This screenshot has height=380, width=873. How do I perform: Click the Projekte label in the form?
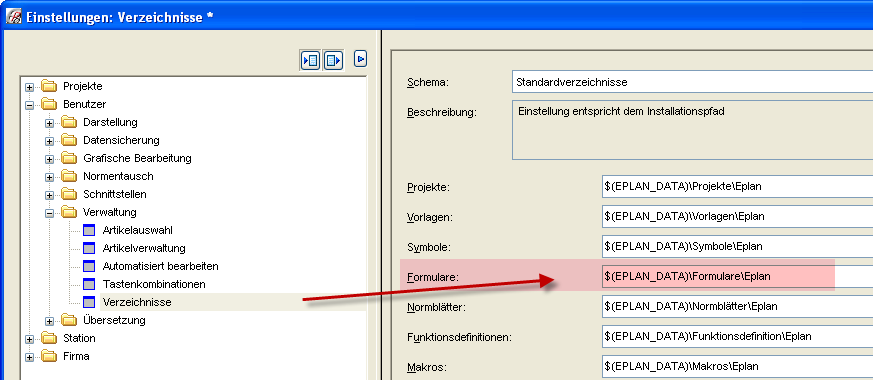[428, 187]
